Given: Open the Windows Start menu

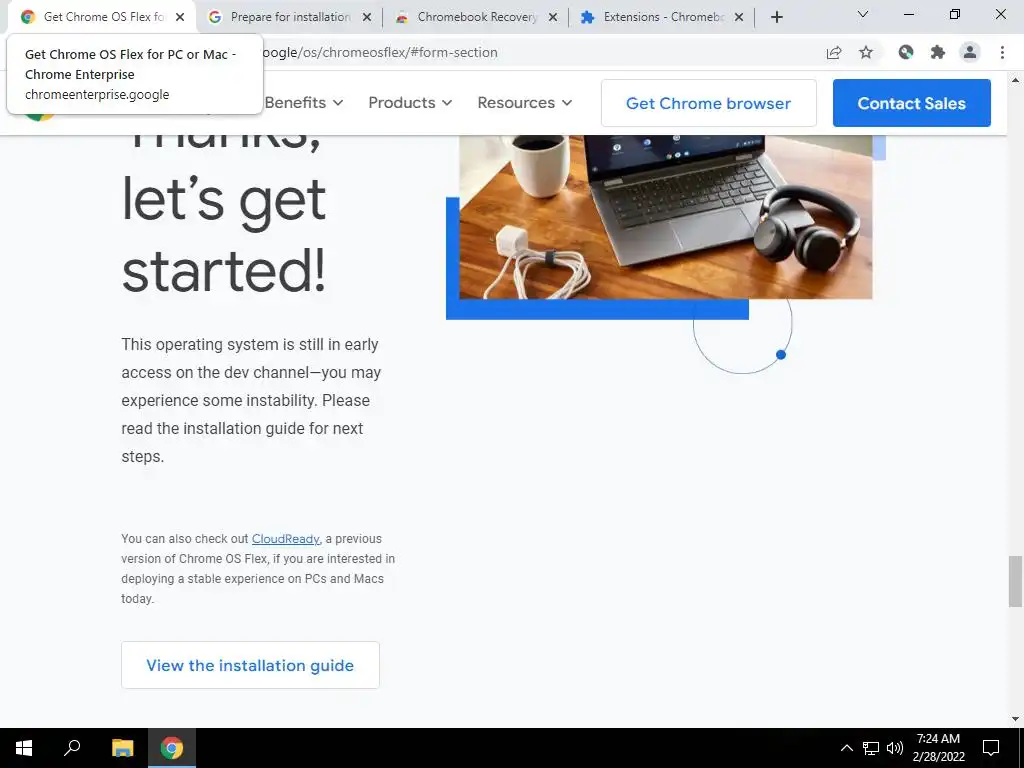Looking at the screenshot, I should pyautogui.click(x=24, y=748).
